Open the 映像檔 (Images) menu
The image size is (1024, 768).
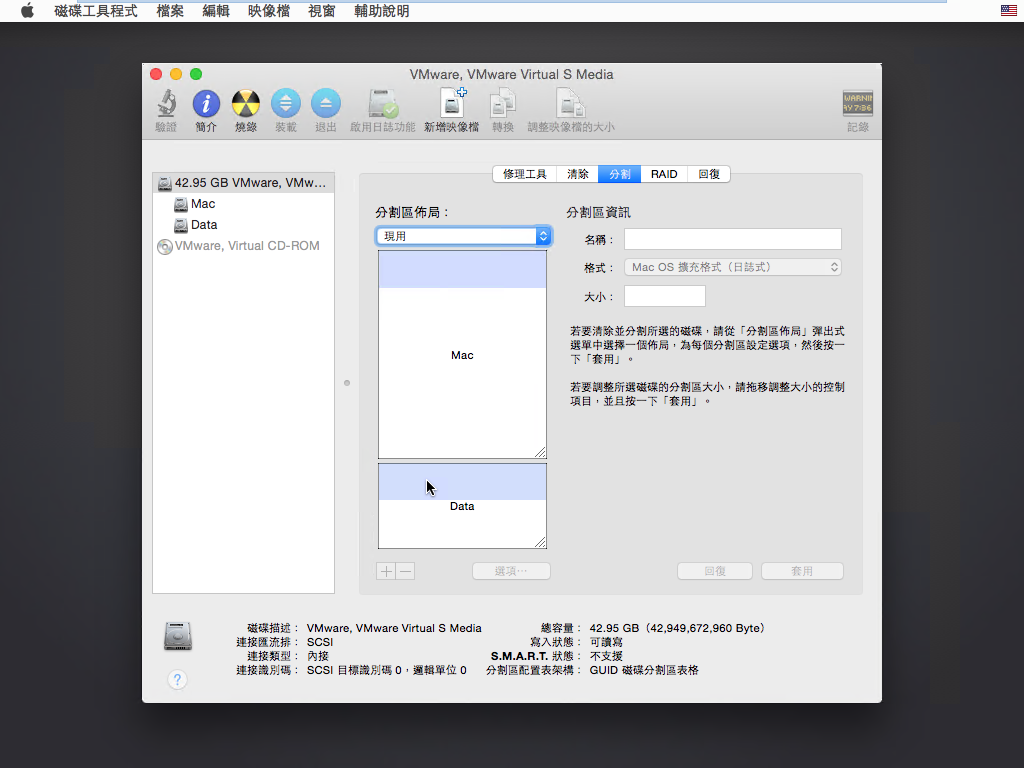click(268, 11)
